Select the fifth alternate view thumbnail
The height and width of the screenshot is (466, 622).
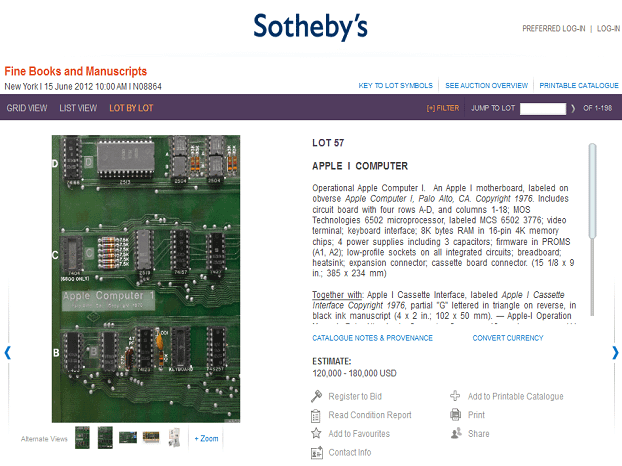click(x=174, y=437)
